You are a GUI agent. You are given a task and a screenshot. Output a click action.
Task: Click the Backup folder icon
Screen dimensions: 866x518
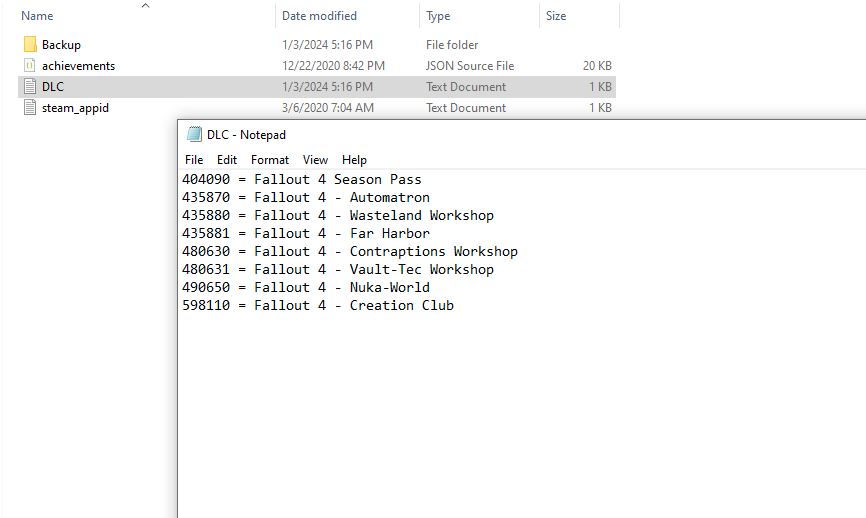(30, 44)
